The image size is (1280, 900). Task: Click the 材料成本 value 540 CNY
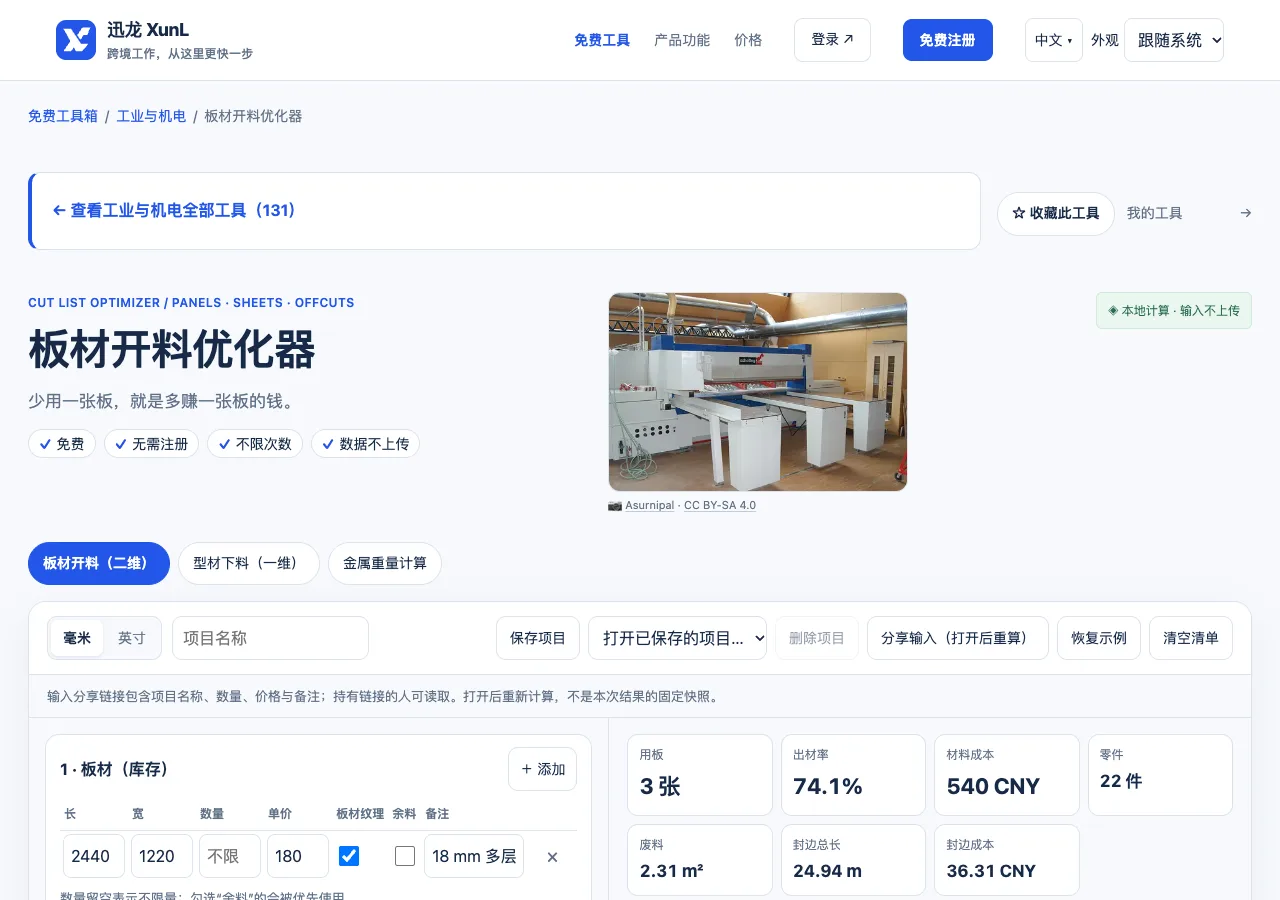pos(993,787)
